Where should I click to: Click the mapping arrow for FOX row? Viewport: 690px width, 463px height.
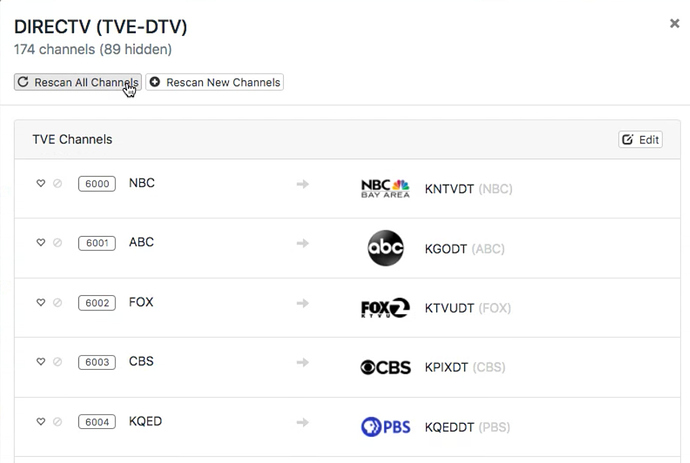click(303, 303)
